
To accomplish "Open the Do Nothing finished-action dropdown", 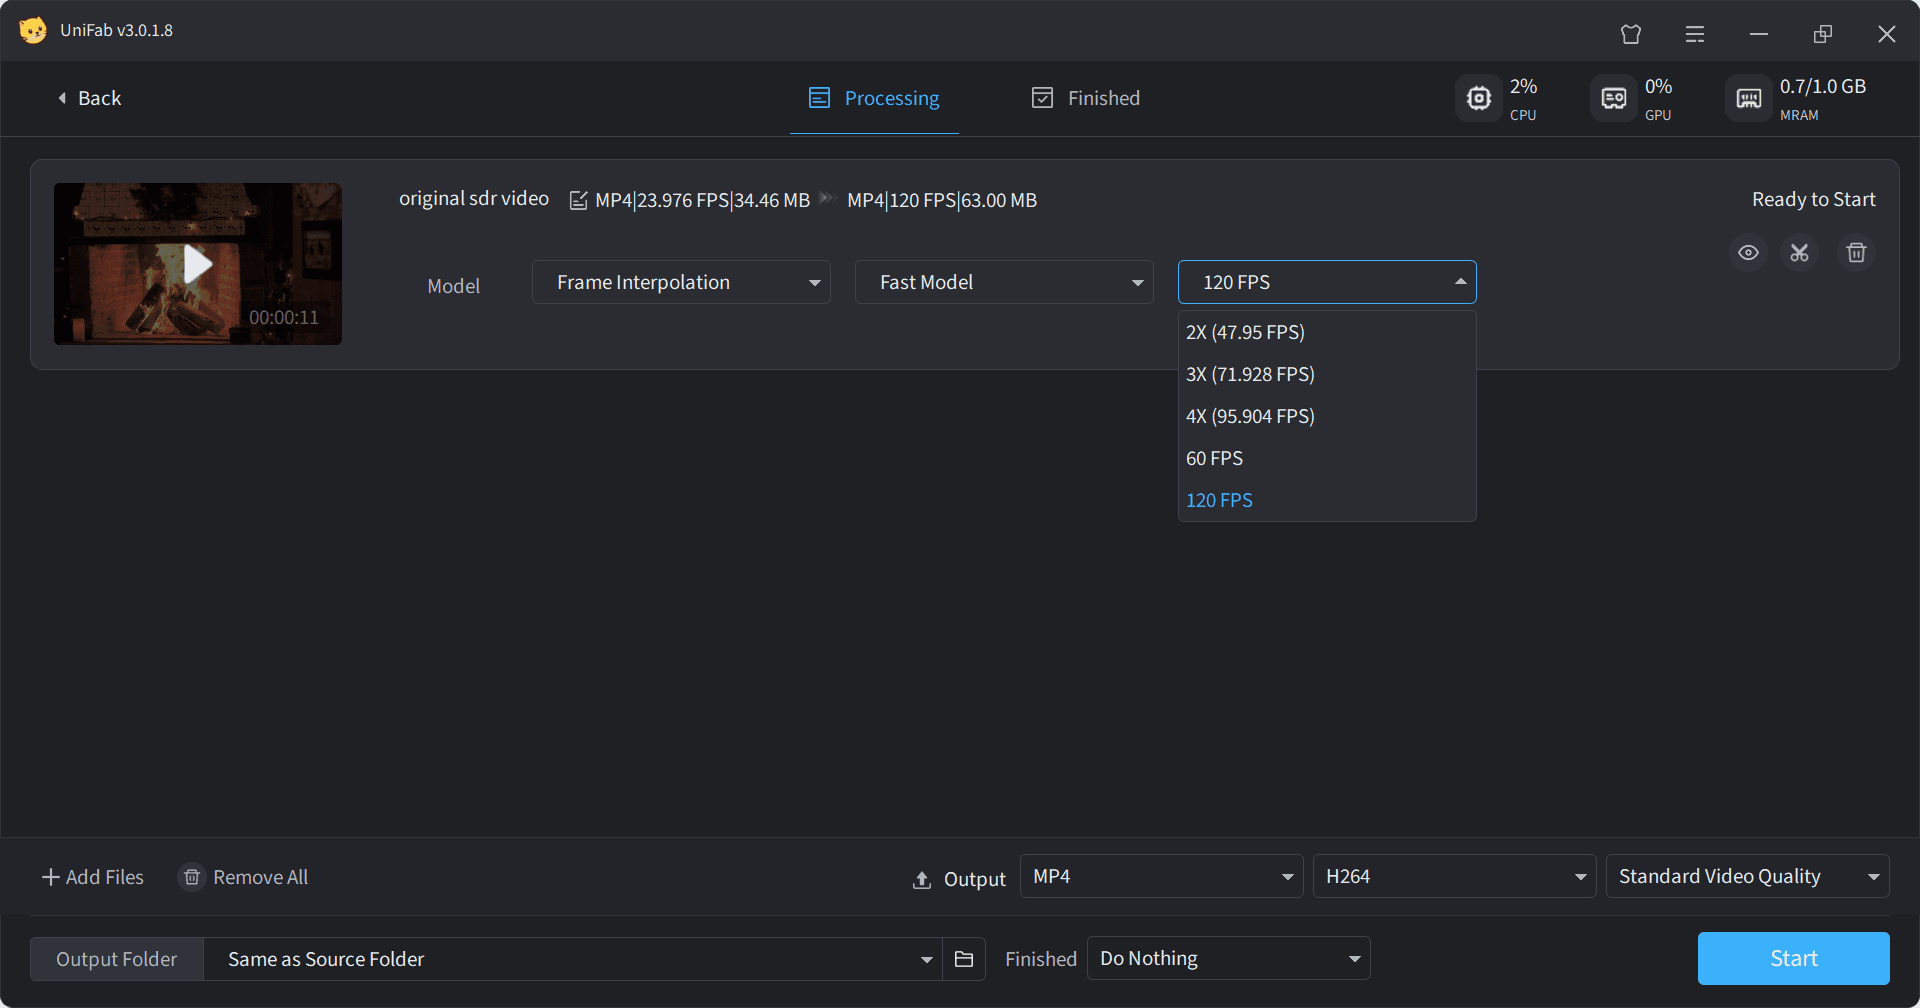I will [x=1229, y=958].
